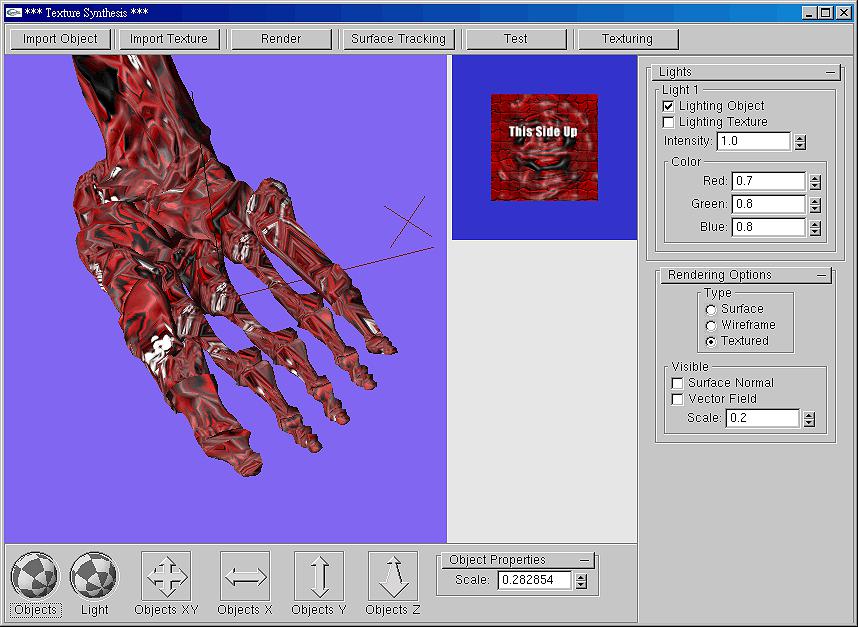This screenshot has height=627, width=858.
Task: Collapse the Rendering Options panel
Action: (822, 275)
